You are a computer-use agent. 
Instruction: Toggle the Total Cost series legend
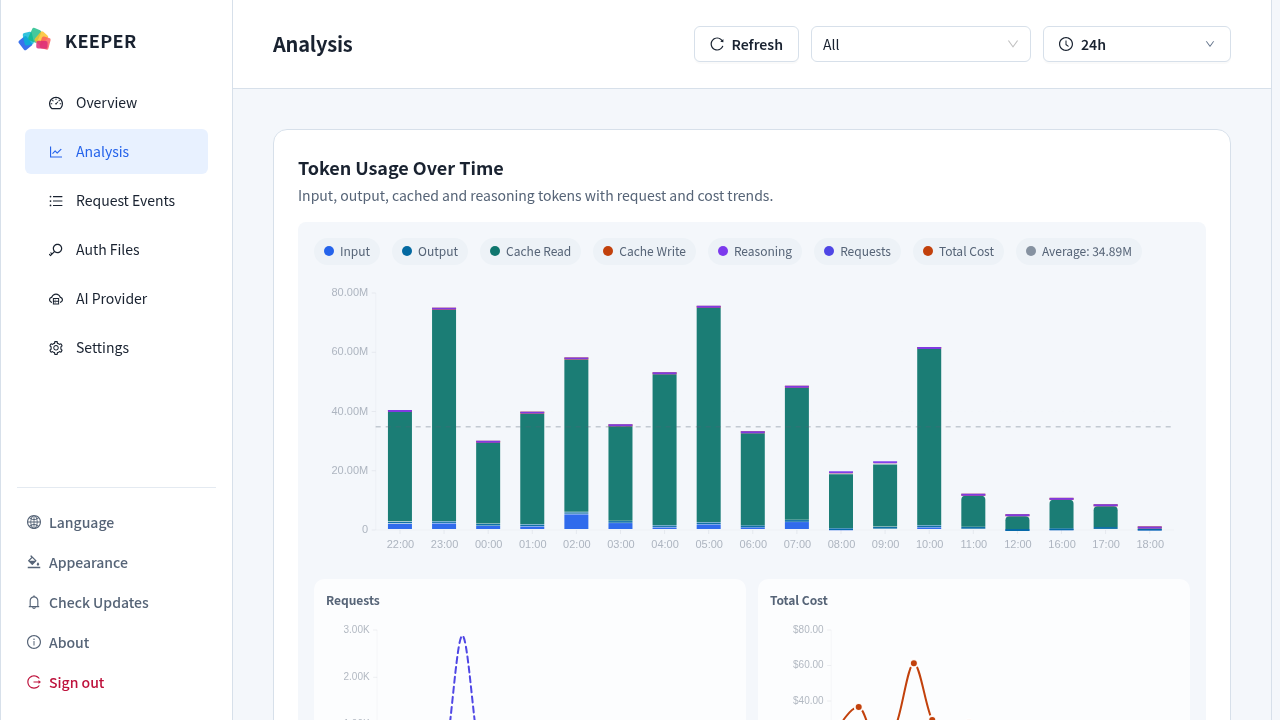(958, 251)
